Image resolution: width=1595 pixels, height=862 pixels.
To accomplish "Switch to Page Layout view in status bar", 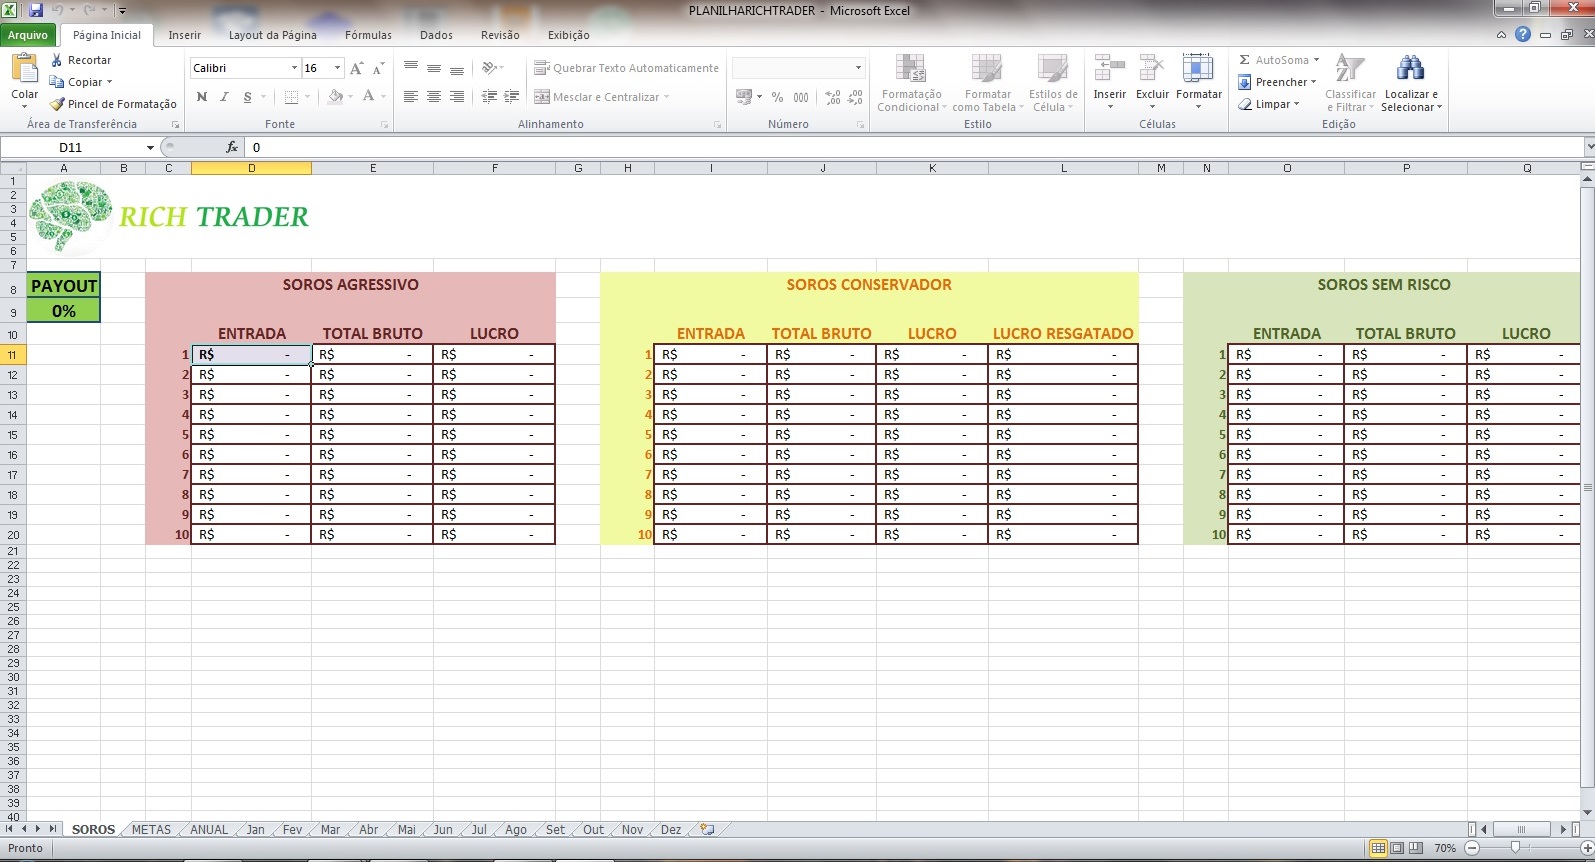I will coord(1397,848).
